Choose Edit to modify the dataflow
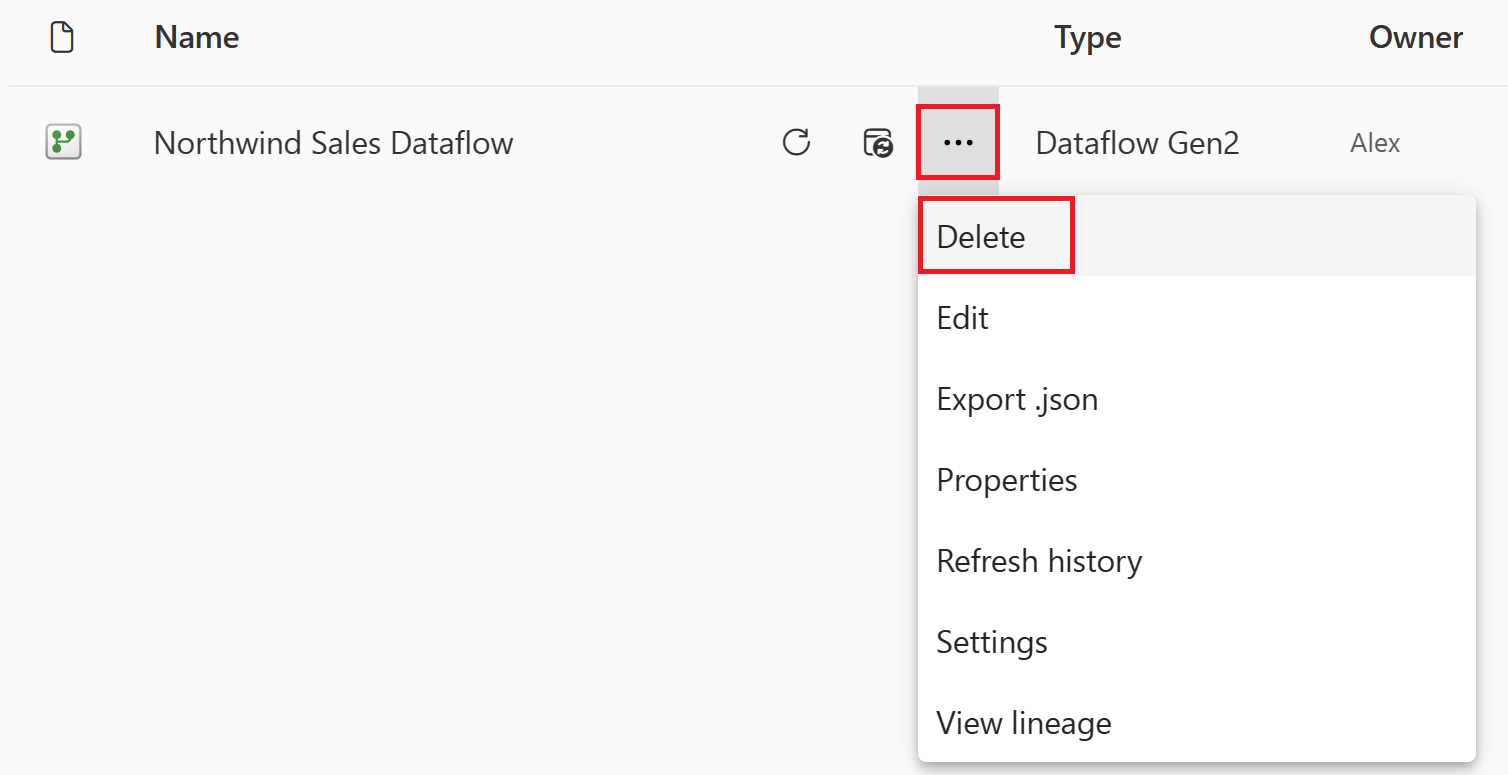This screenshot has height=775, width=1508. (962, 317)
